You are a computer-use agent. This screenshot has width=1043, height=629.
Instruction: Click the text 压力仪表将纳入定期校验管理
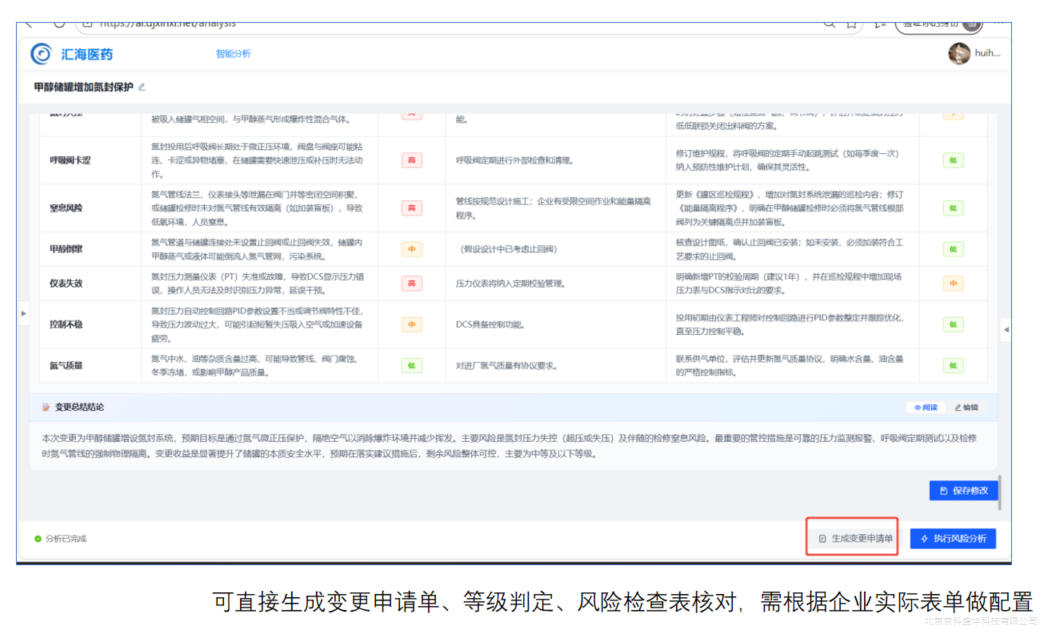point(511,283)
